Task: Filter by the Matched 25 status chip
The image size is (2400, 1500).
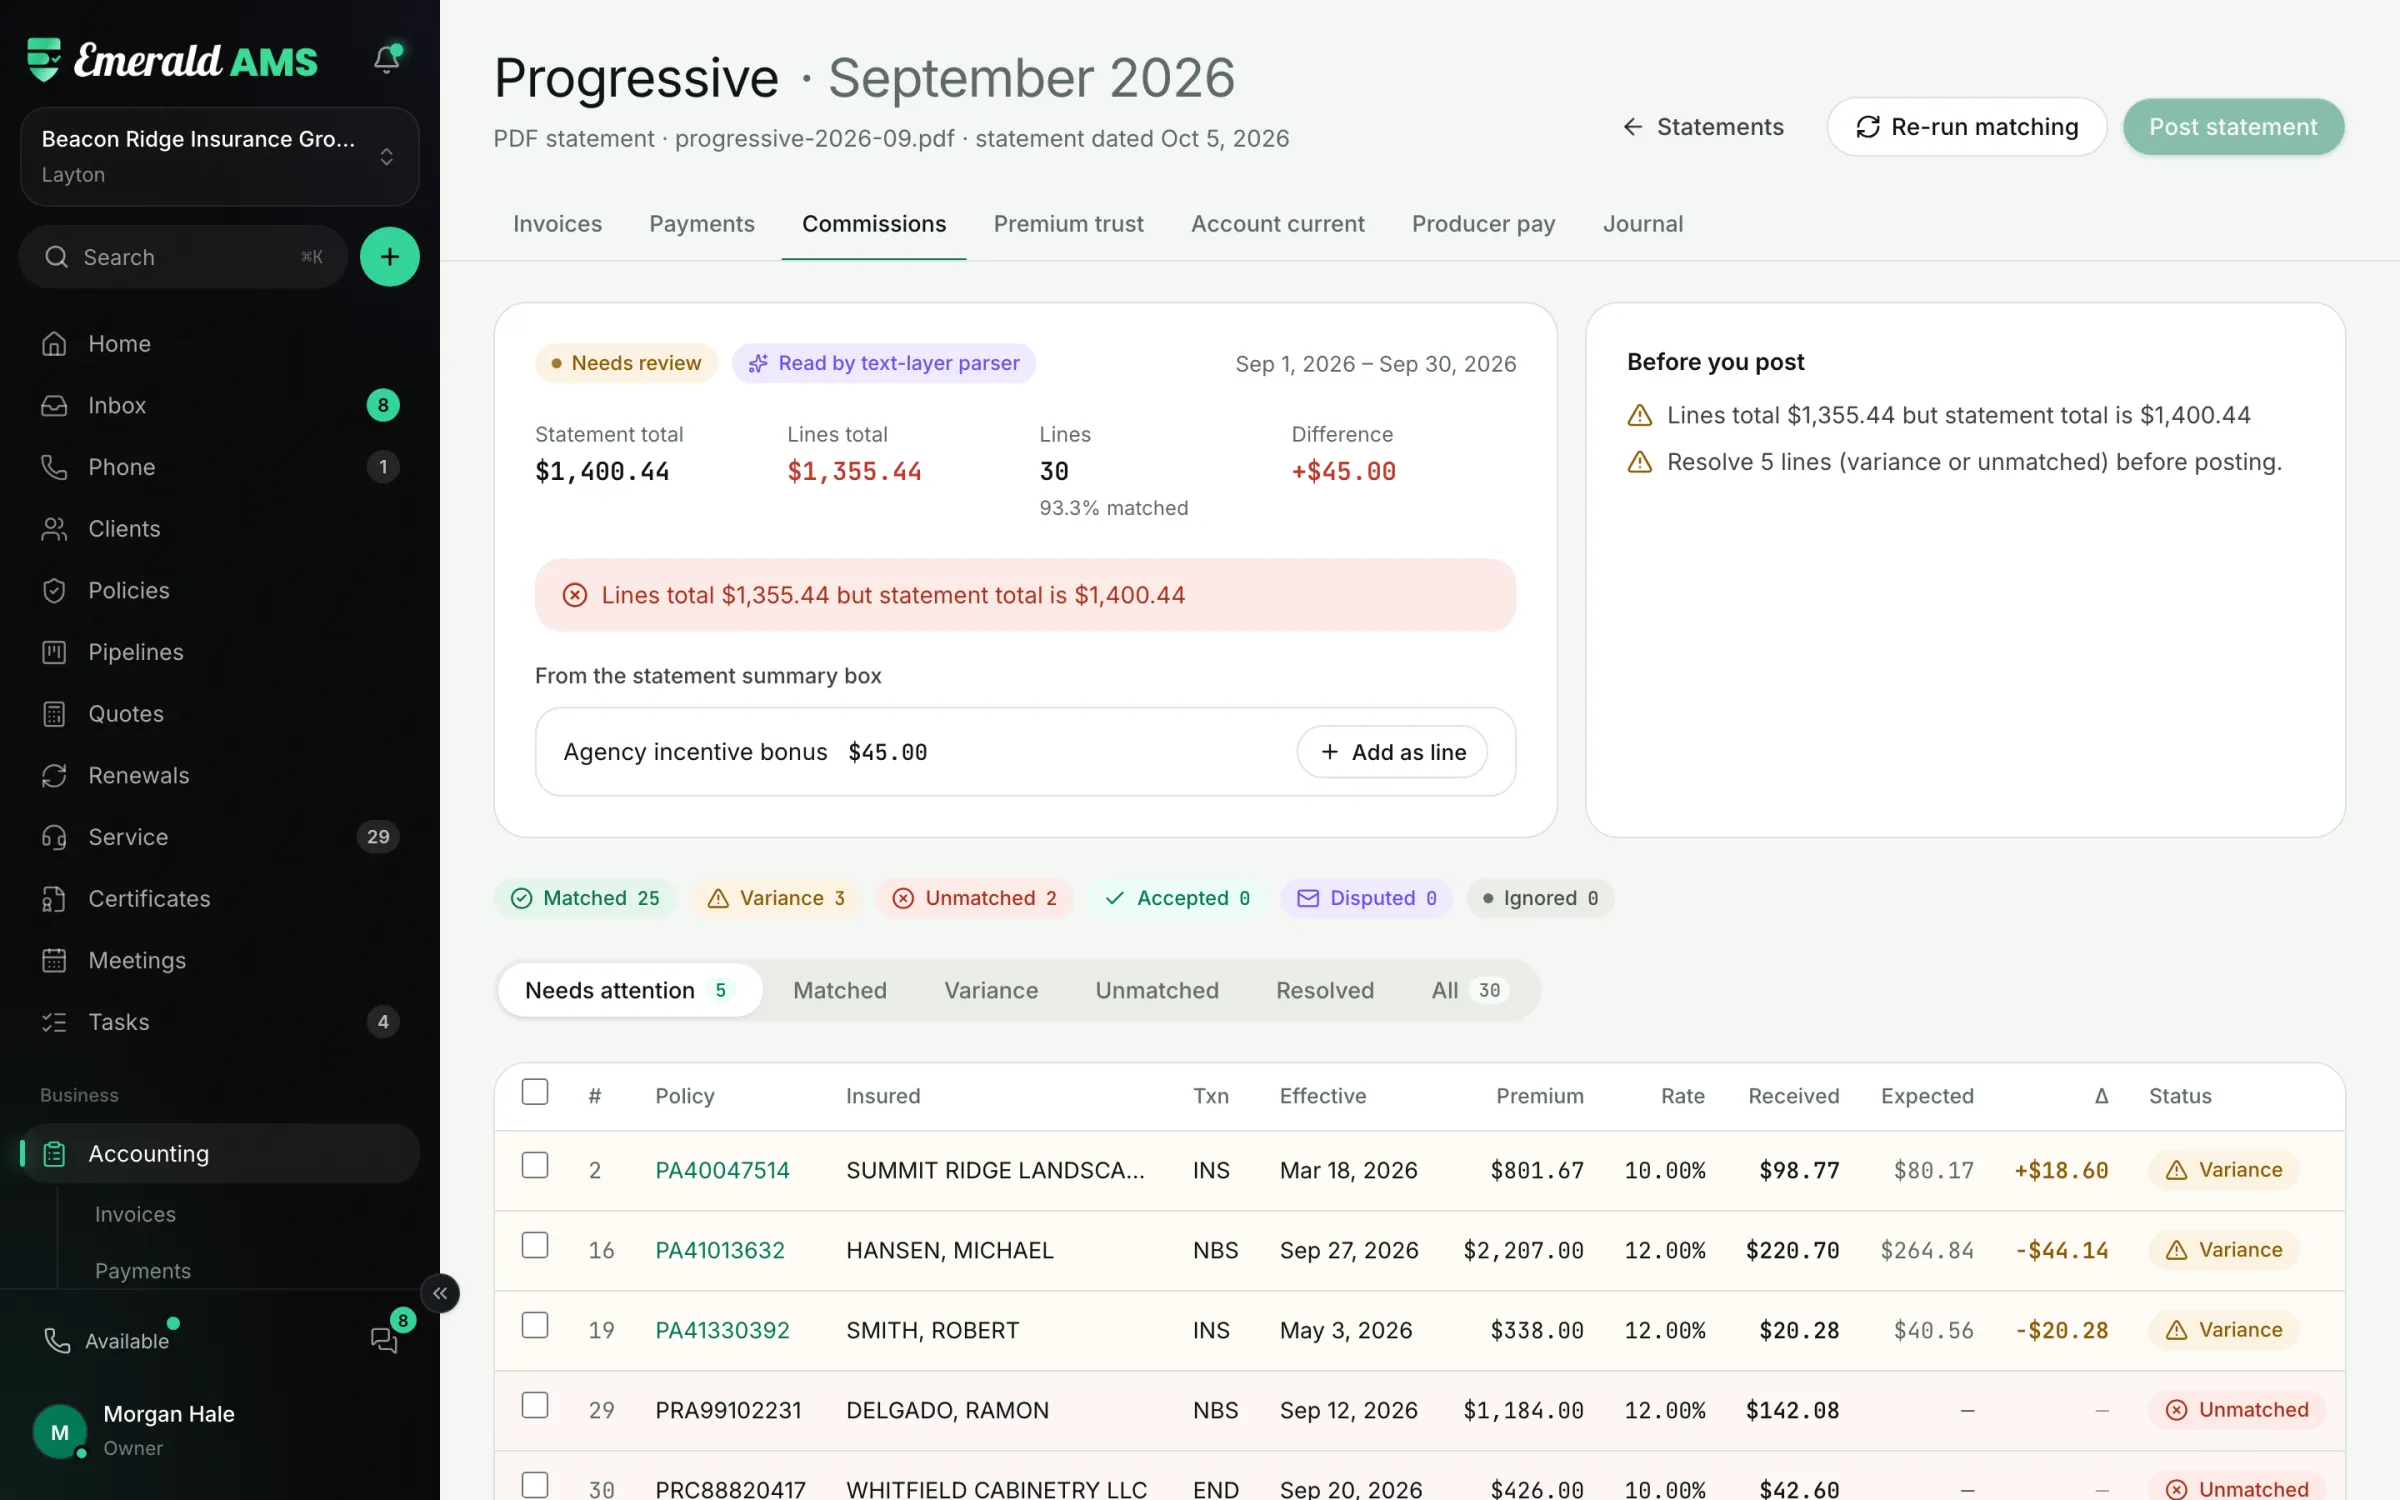Action: pyautogui.click(x=585, y=898)
